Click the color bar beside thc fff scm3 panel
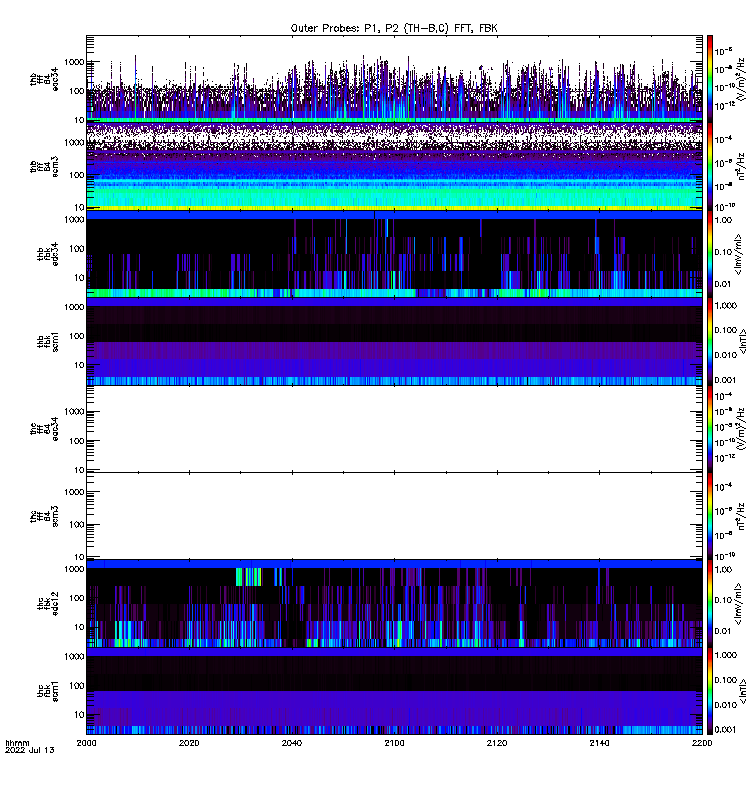Image resolution: width=750 pixels, height=800 pixels. [x=710, y=516]
